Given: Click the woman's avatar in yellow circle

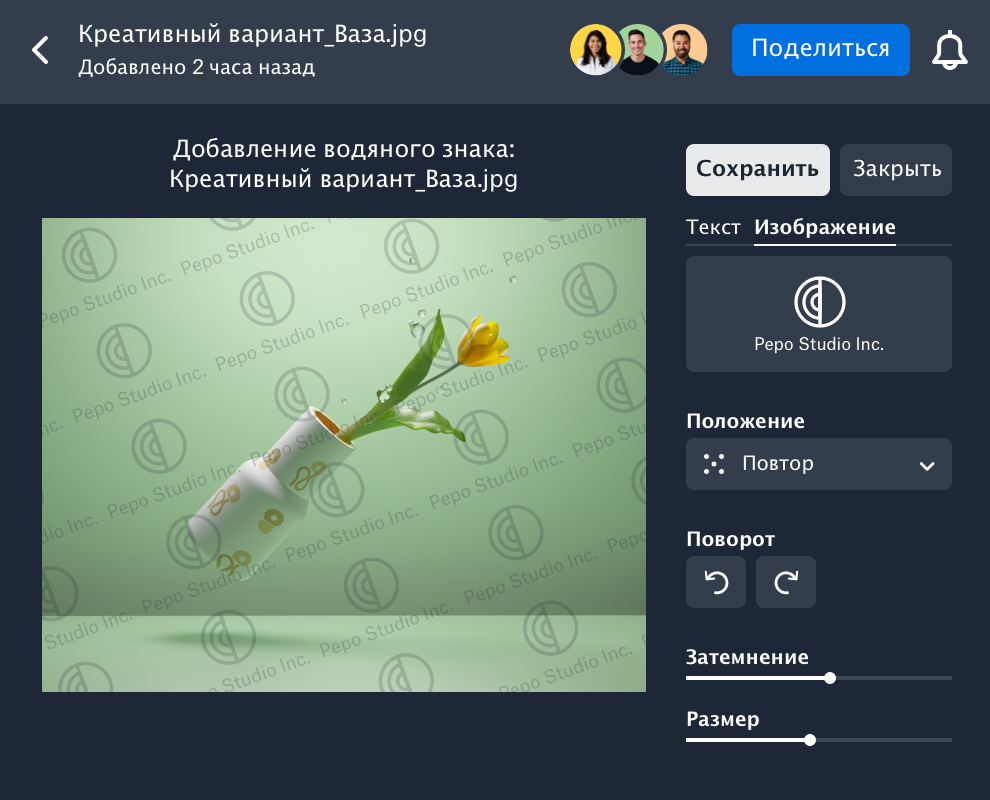Looking at the screenshot, I should tap(595, 50).
